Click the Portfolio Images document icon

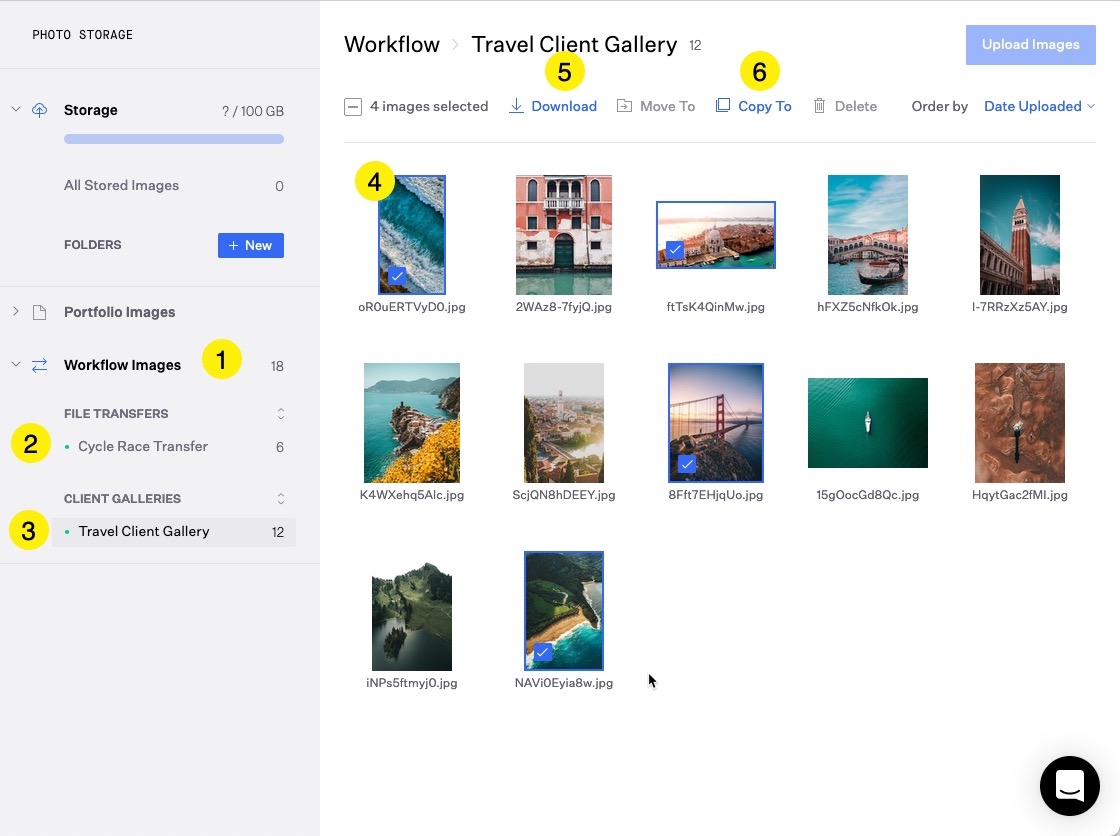(40, 312)
